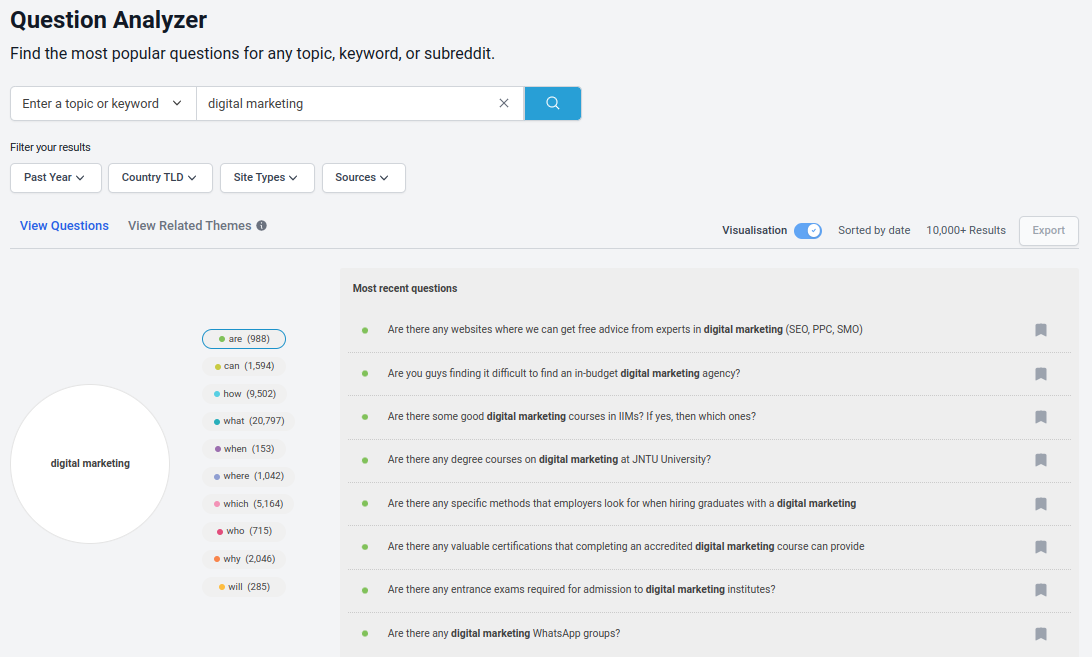This screenshot has height=657, width=1092.
Task: Switch to View Related Themes tab
Action: [x=190, y=226]
